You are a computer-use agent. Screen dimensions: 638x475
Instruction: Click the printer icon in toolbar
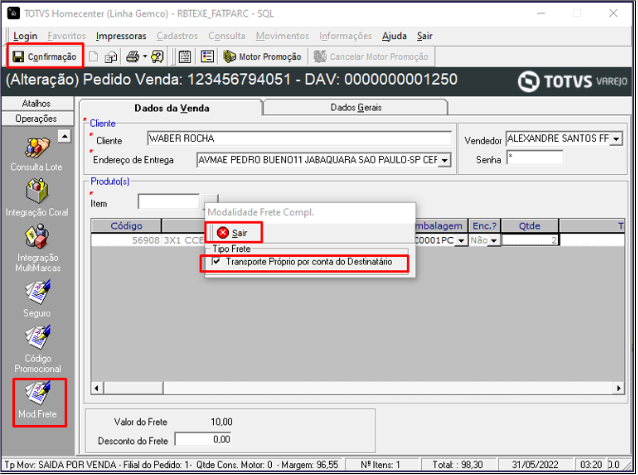click(x=132, y=57)
